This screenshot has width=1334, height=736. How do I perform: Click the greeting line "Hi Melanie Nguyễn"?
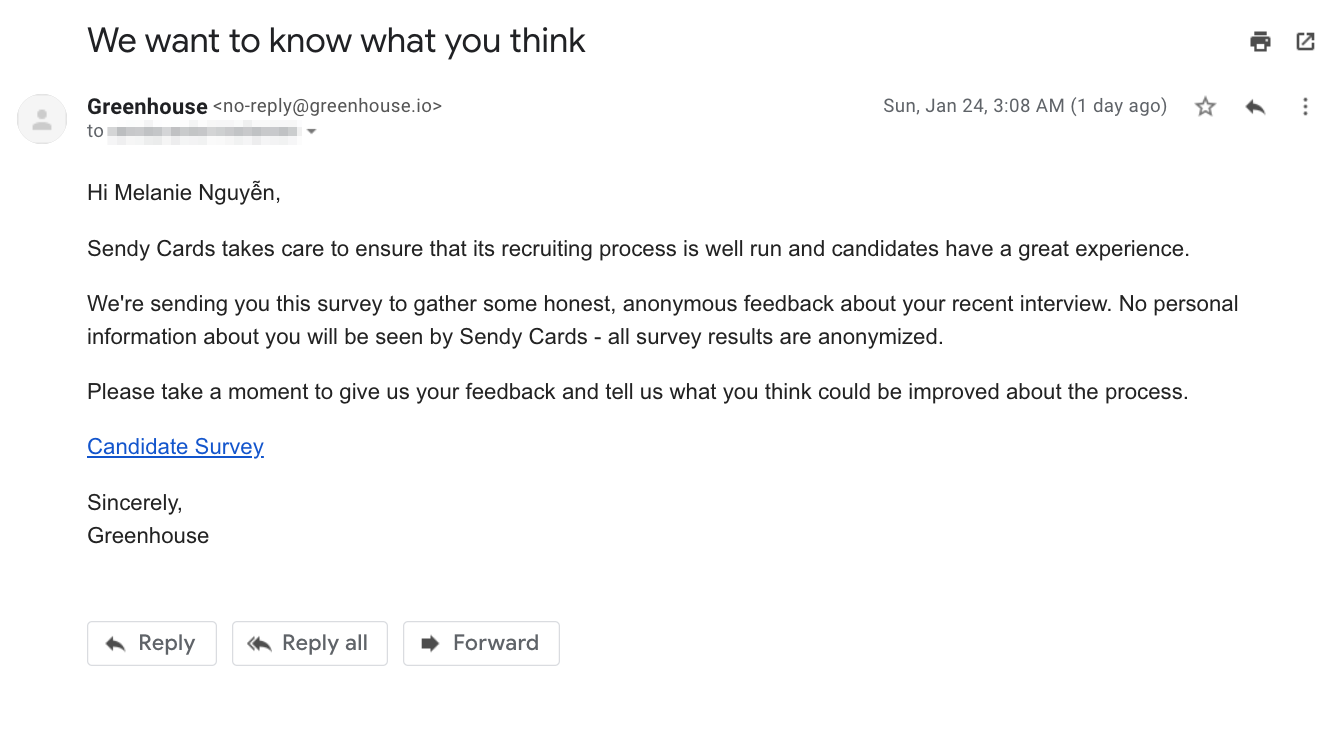pyautogui.click(x=184, y=193)
